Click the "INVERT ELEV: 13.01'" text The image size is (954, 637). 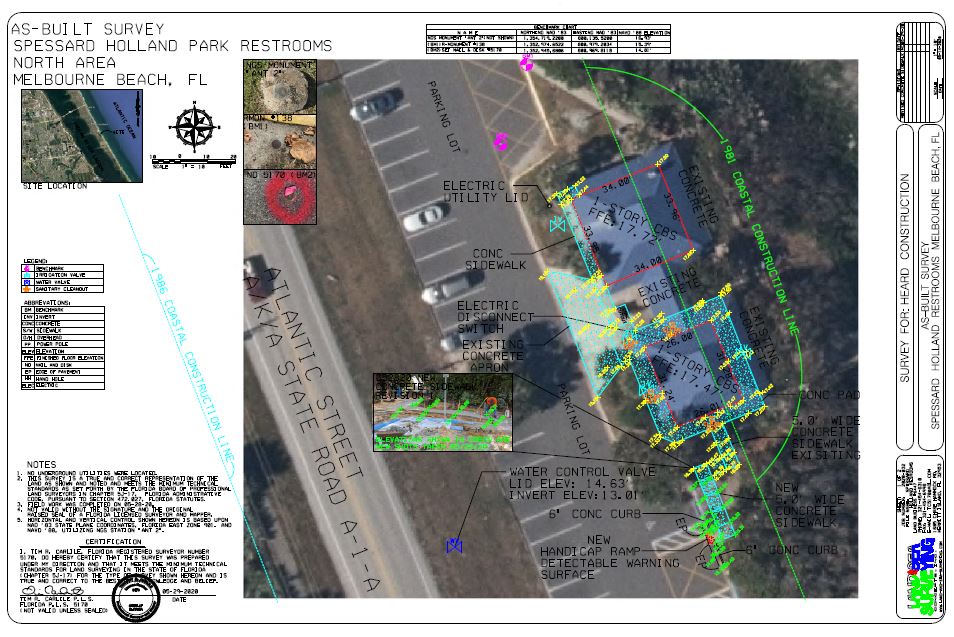pos(574,495)
